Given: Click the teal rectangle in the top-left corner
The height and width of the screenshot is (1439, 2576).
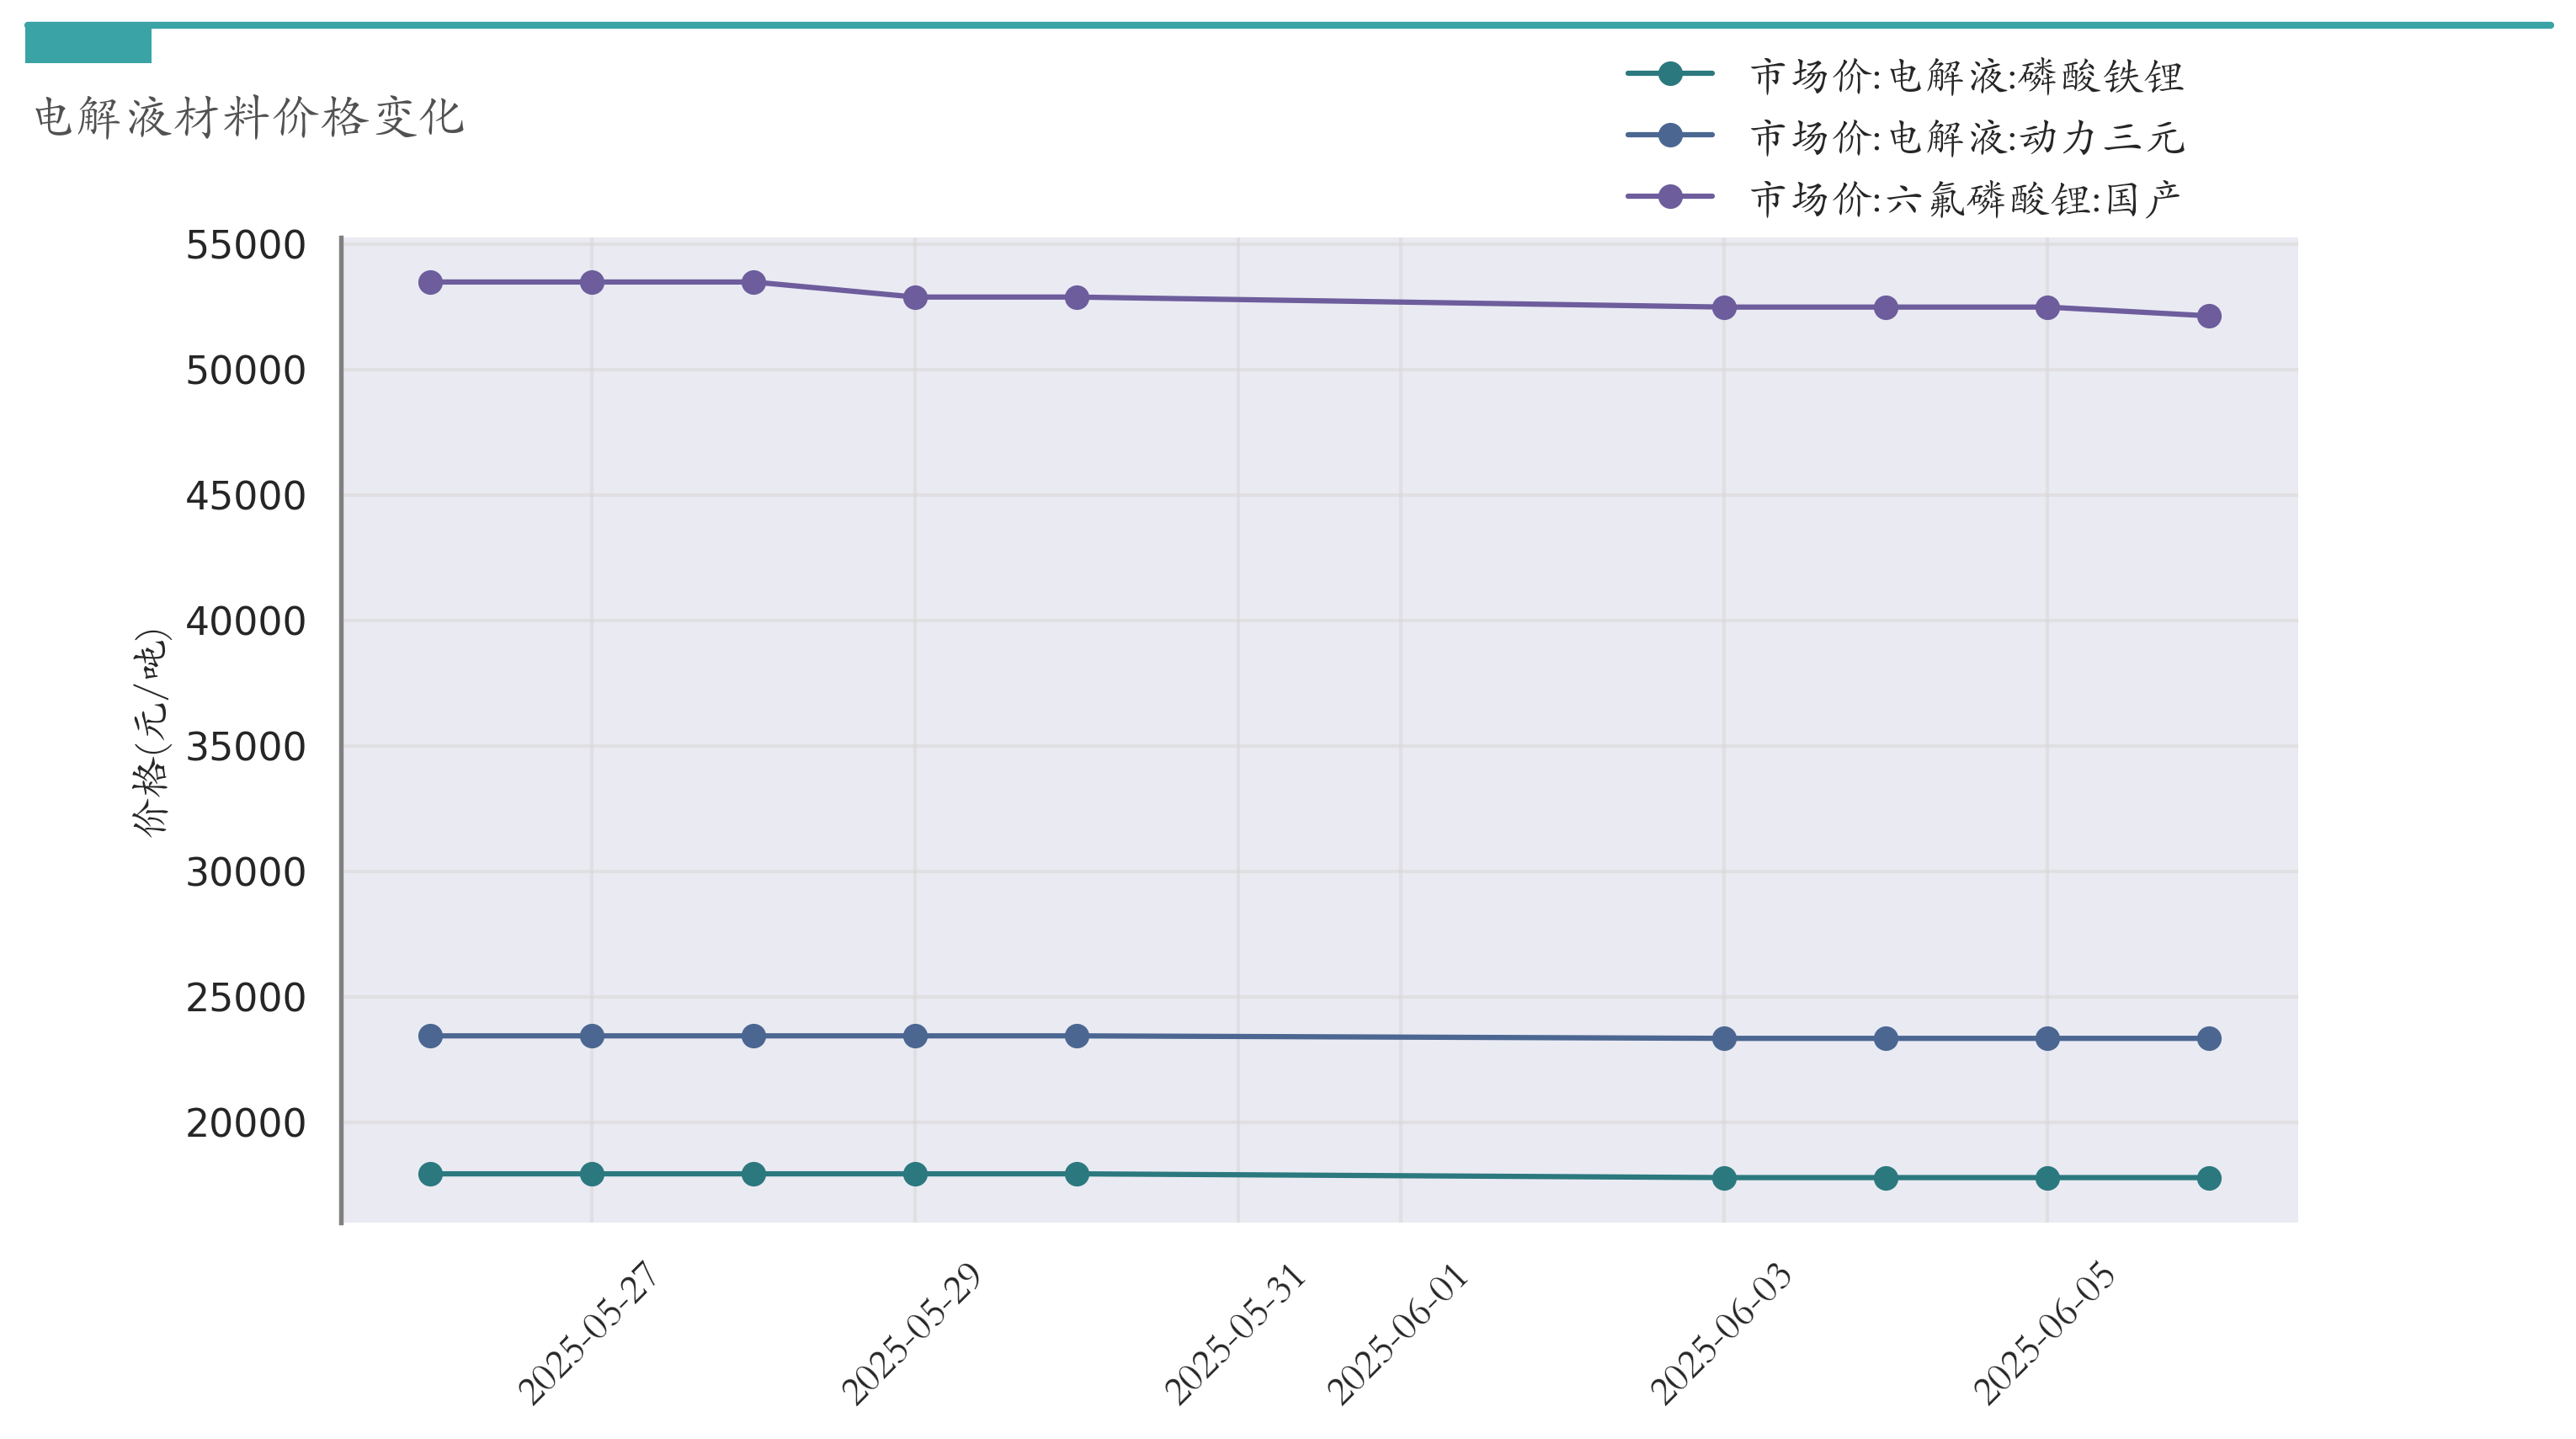Looking at the screenshot, I should (88, 45).
